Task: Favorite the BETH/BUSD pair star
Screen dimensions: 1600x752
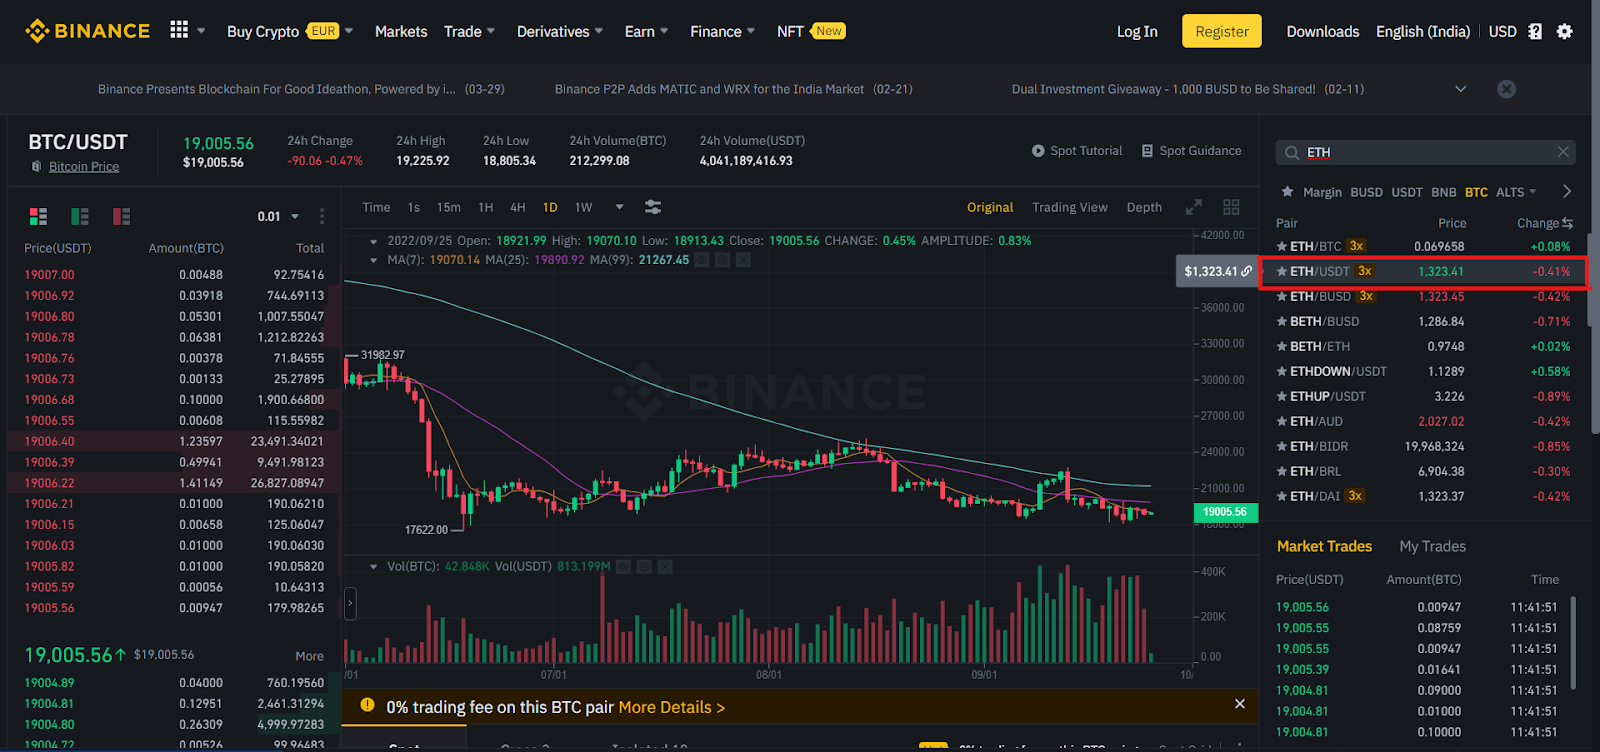Action: [1282, 321]
